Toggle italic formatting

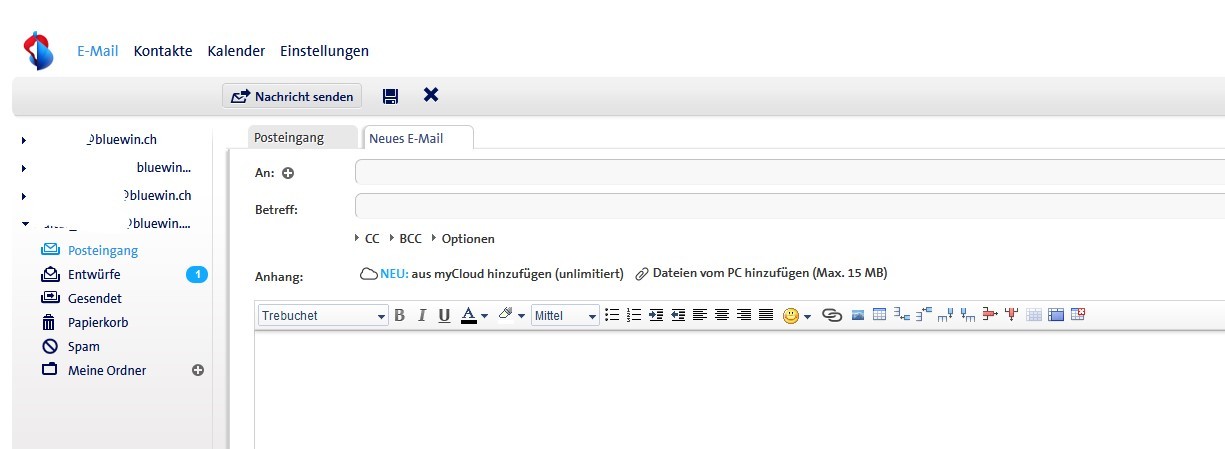[x=422, y=315]
